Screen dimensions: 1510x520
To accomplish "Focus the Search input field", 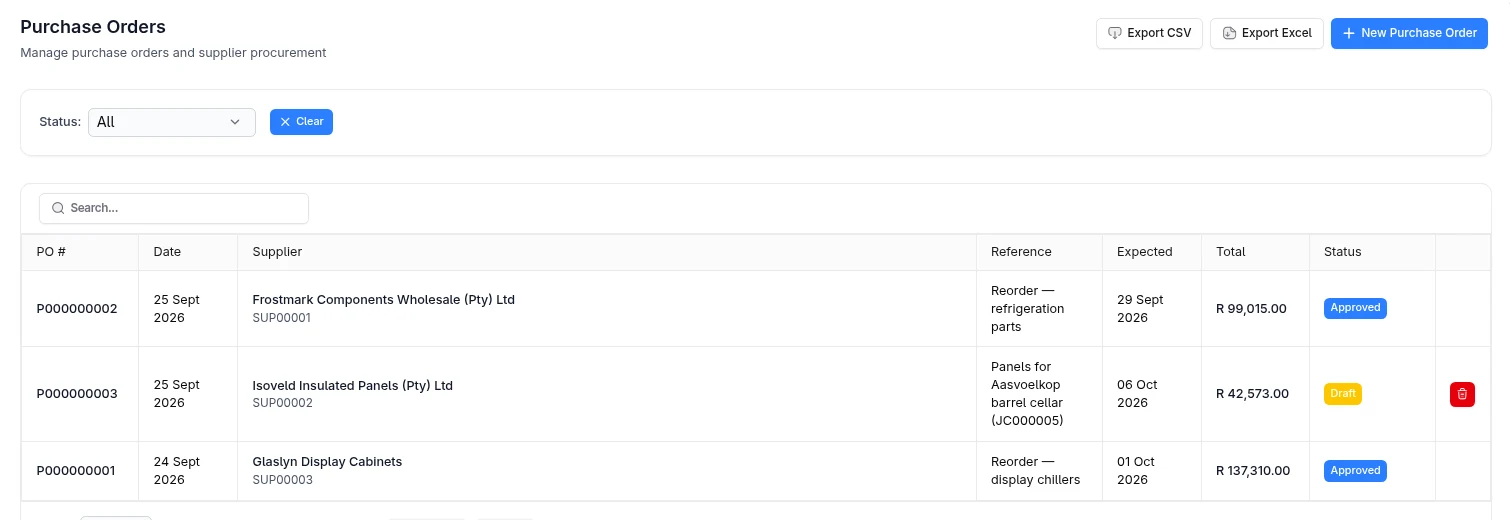I will click(174, 208).
